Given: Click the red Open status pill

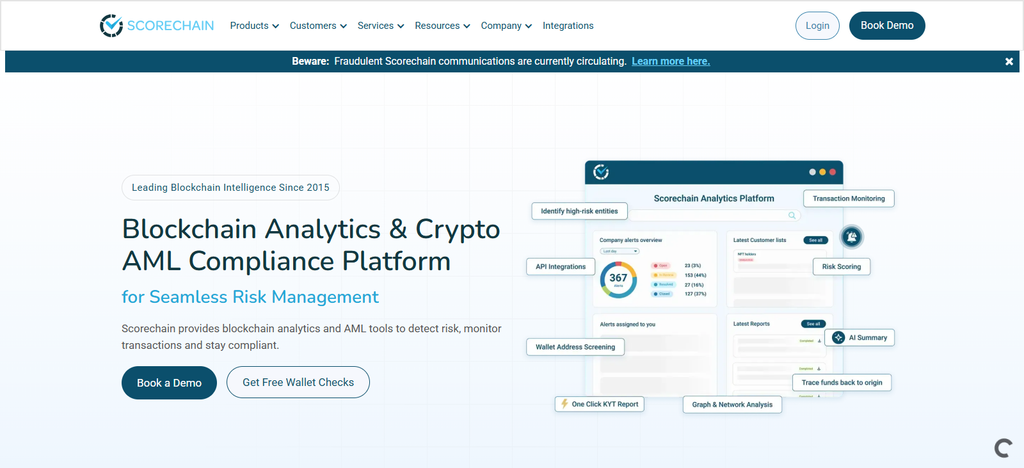Looking at the screenshot, I should tap(660, 266).
